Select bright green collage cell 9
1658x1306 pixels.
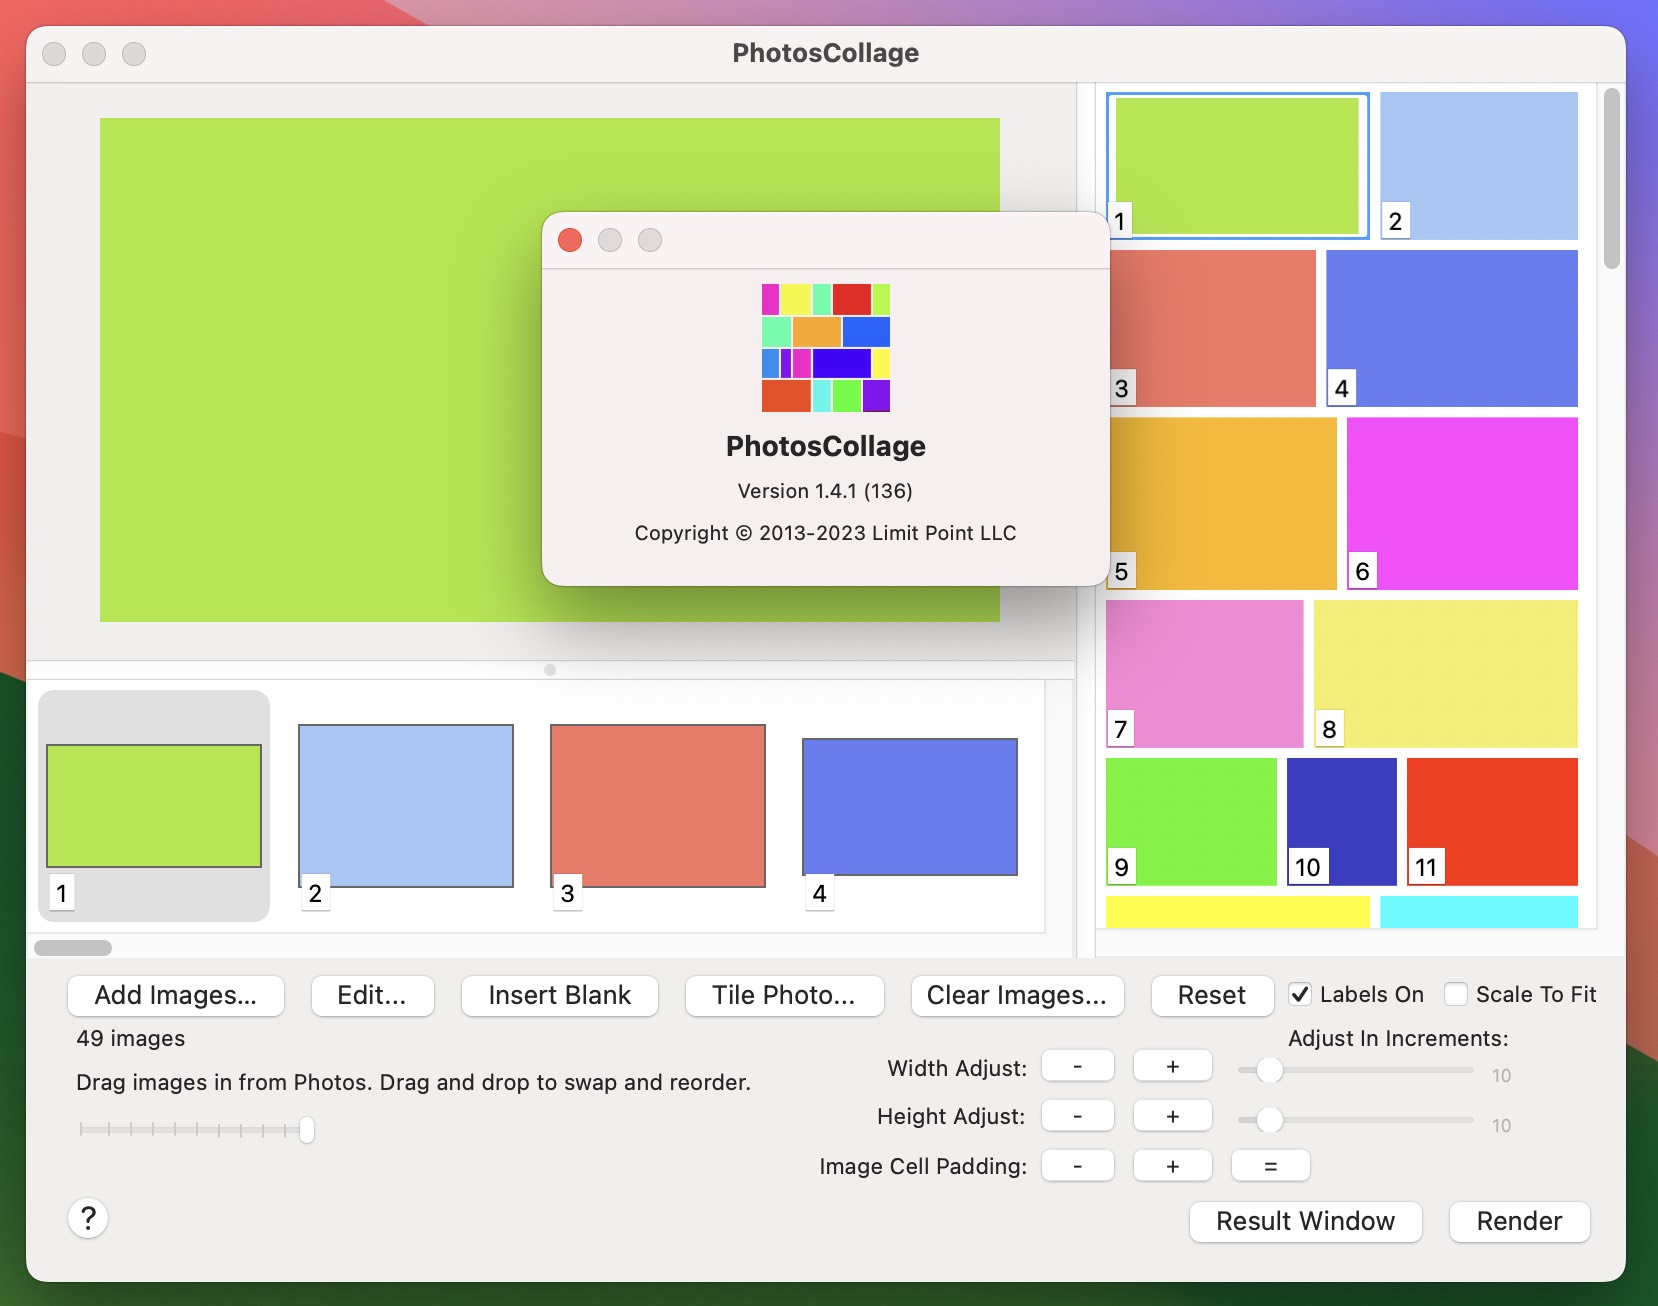pos(1191,821)
